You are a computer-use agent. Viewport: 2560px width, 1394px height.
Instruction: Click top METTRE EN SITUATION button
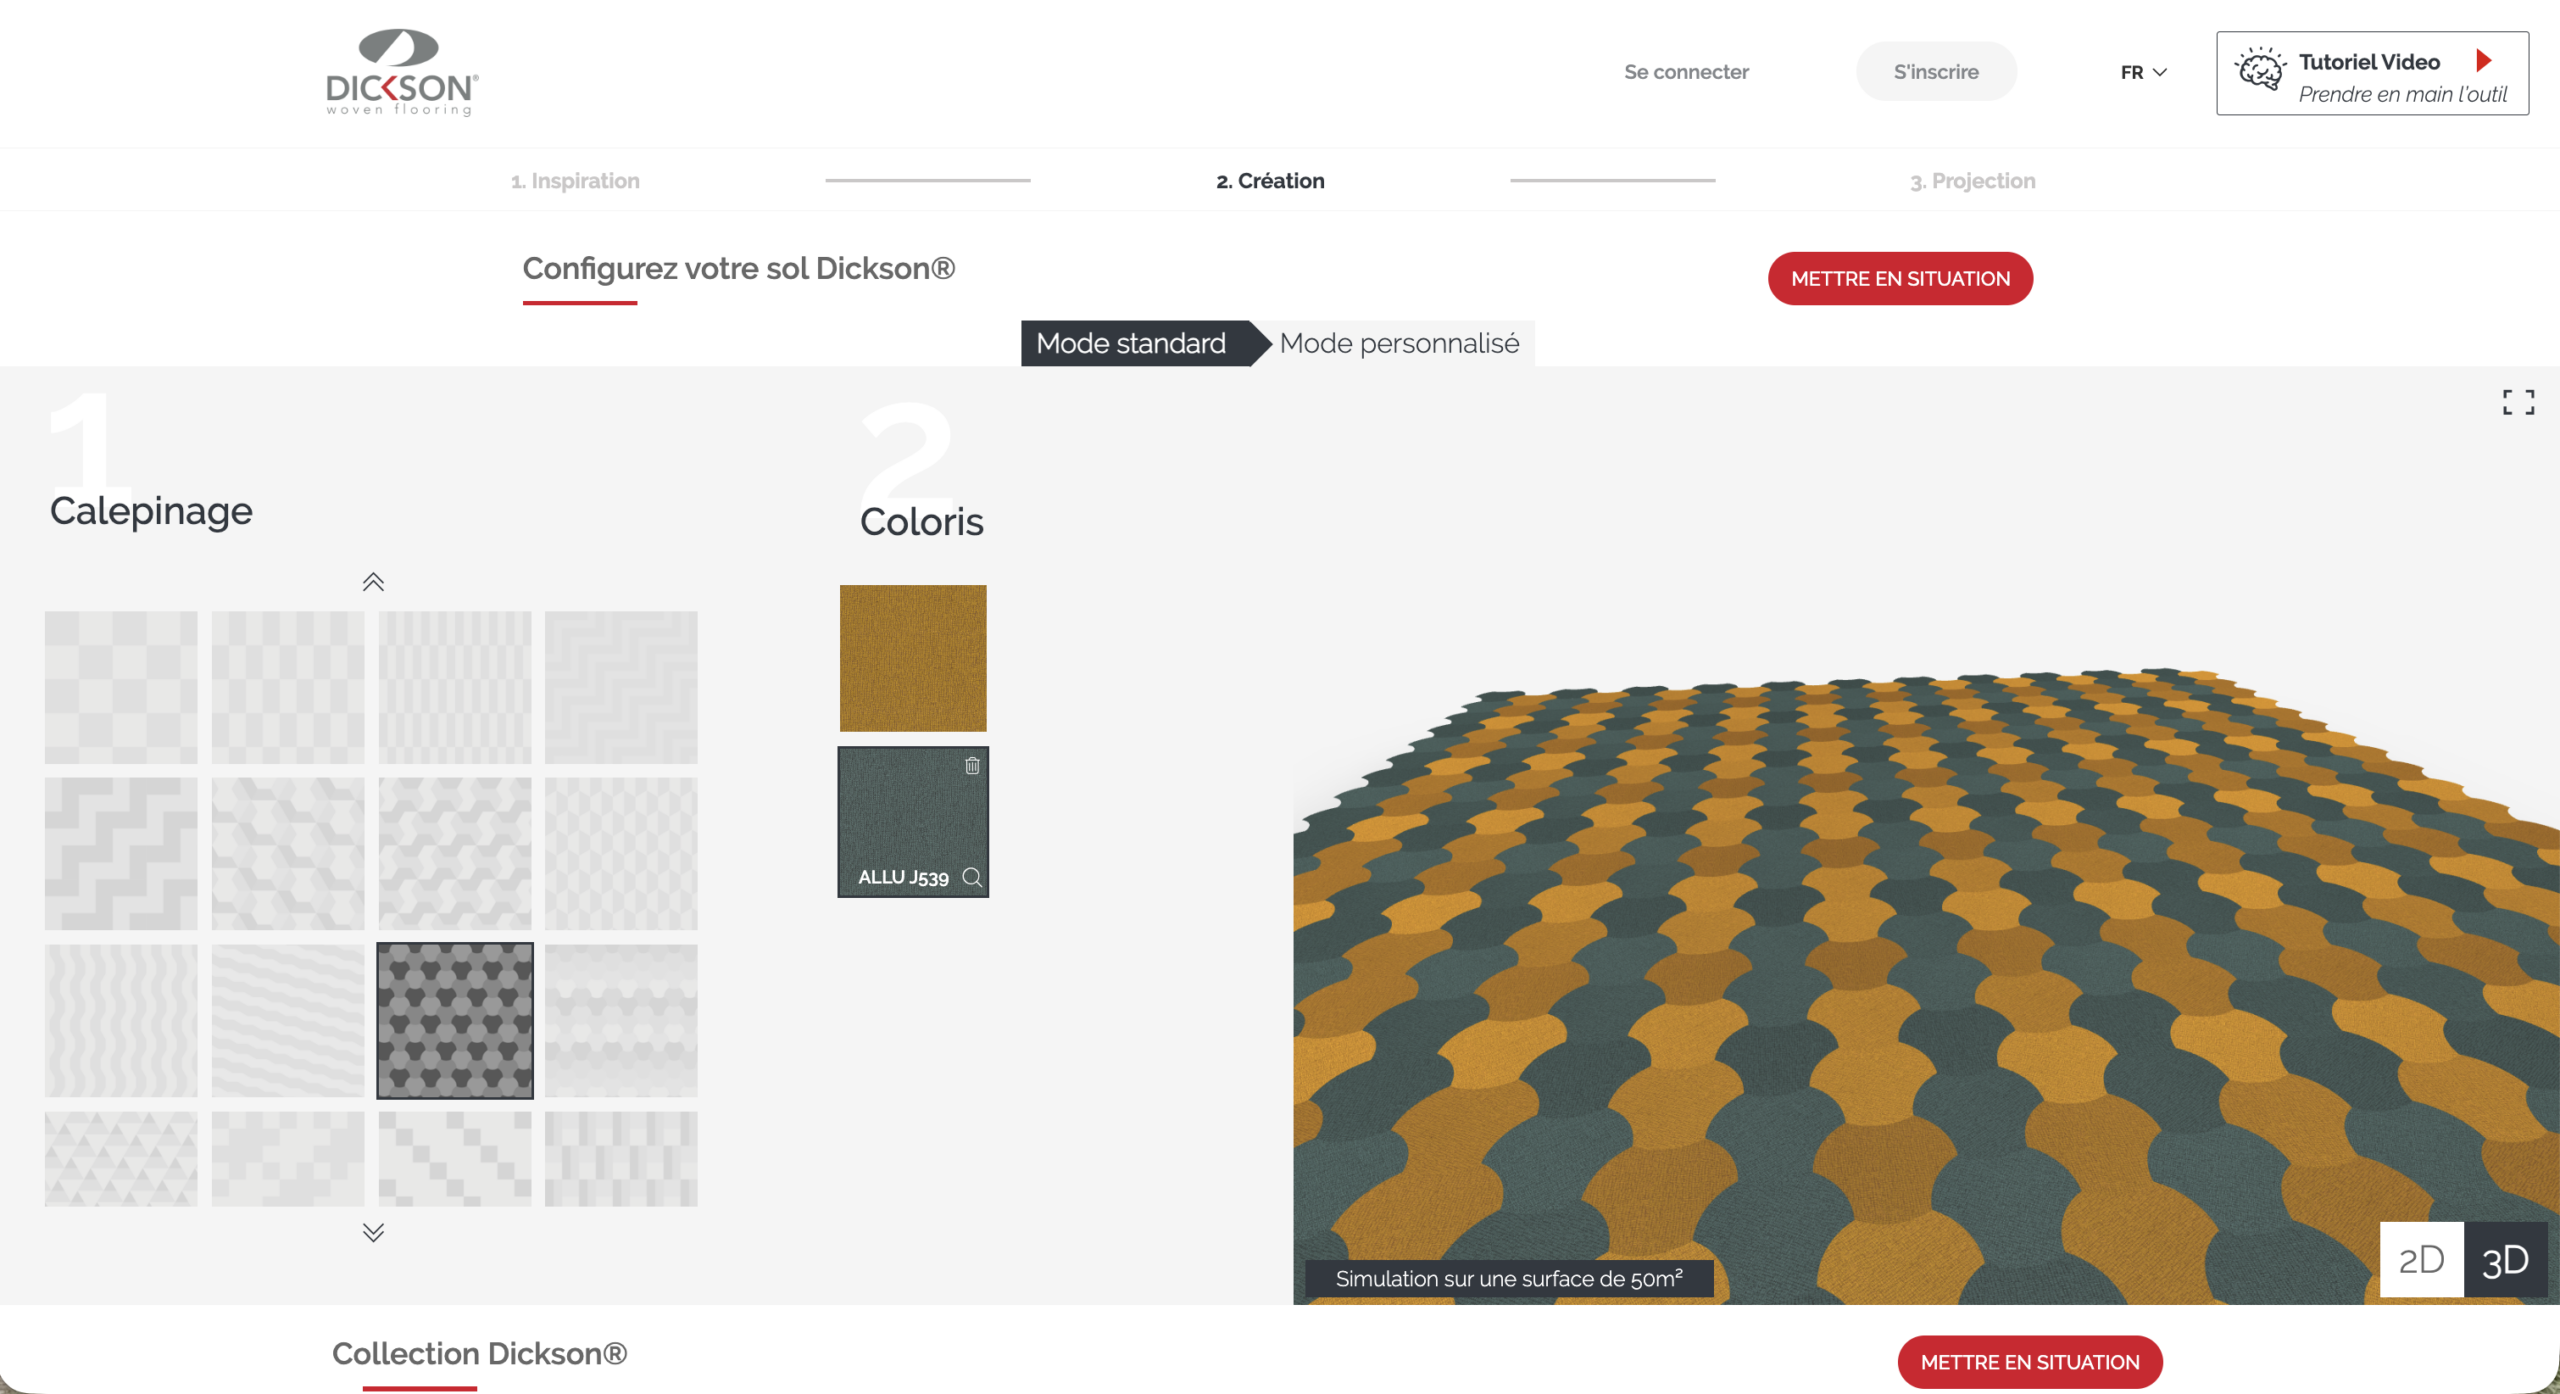[x=1899, y=279]
